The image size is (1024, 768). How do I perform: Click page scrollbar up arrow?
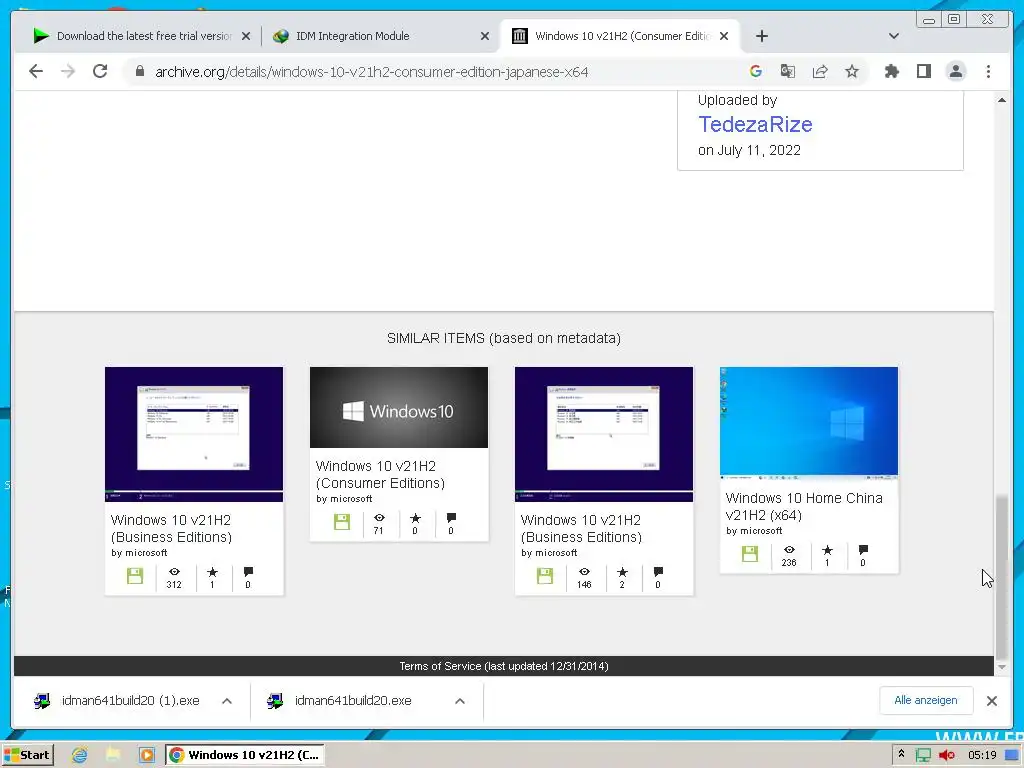tap(1002, 100)
